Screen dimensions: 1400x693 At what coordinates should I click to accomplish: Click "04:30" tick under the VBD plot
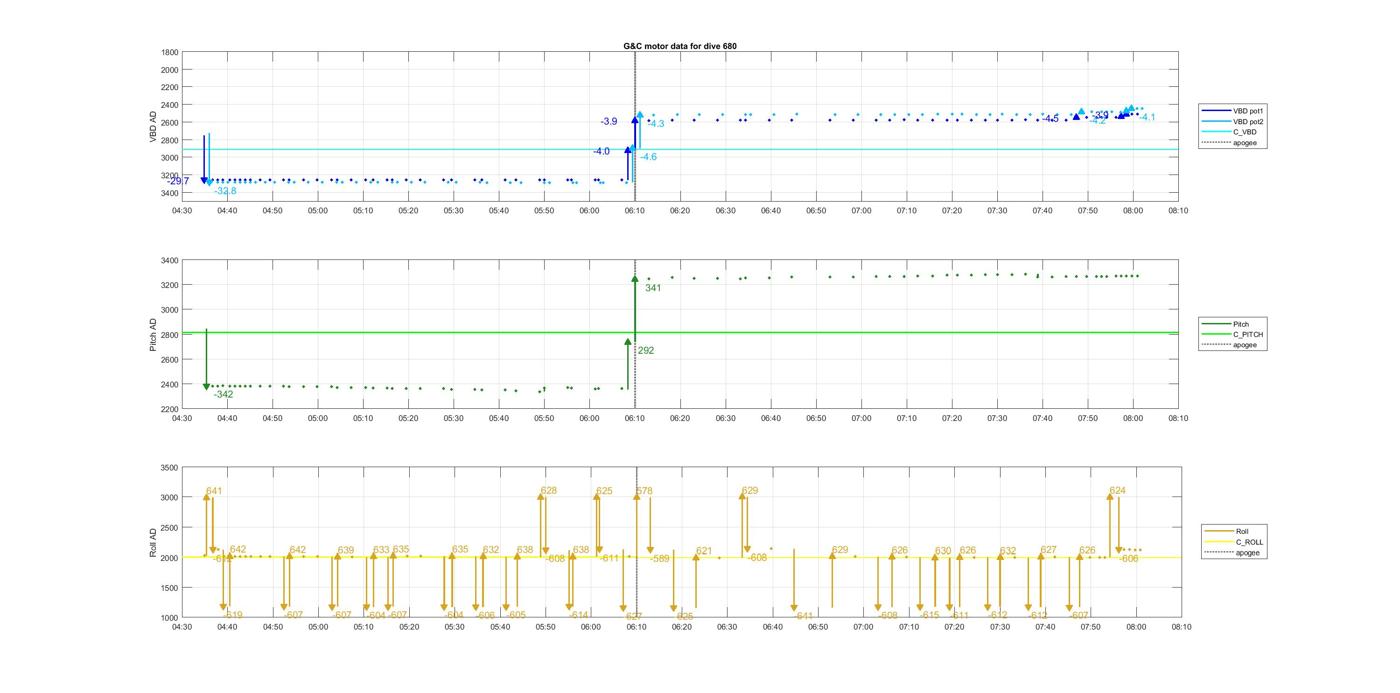pos(181,211)
